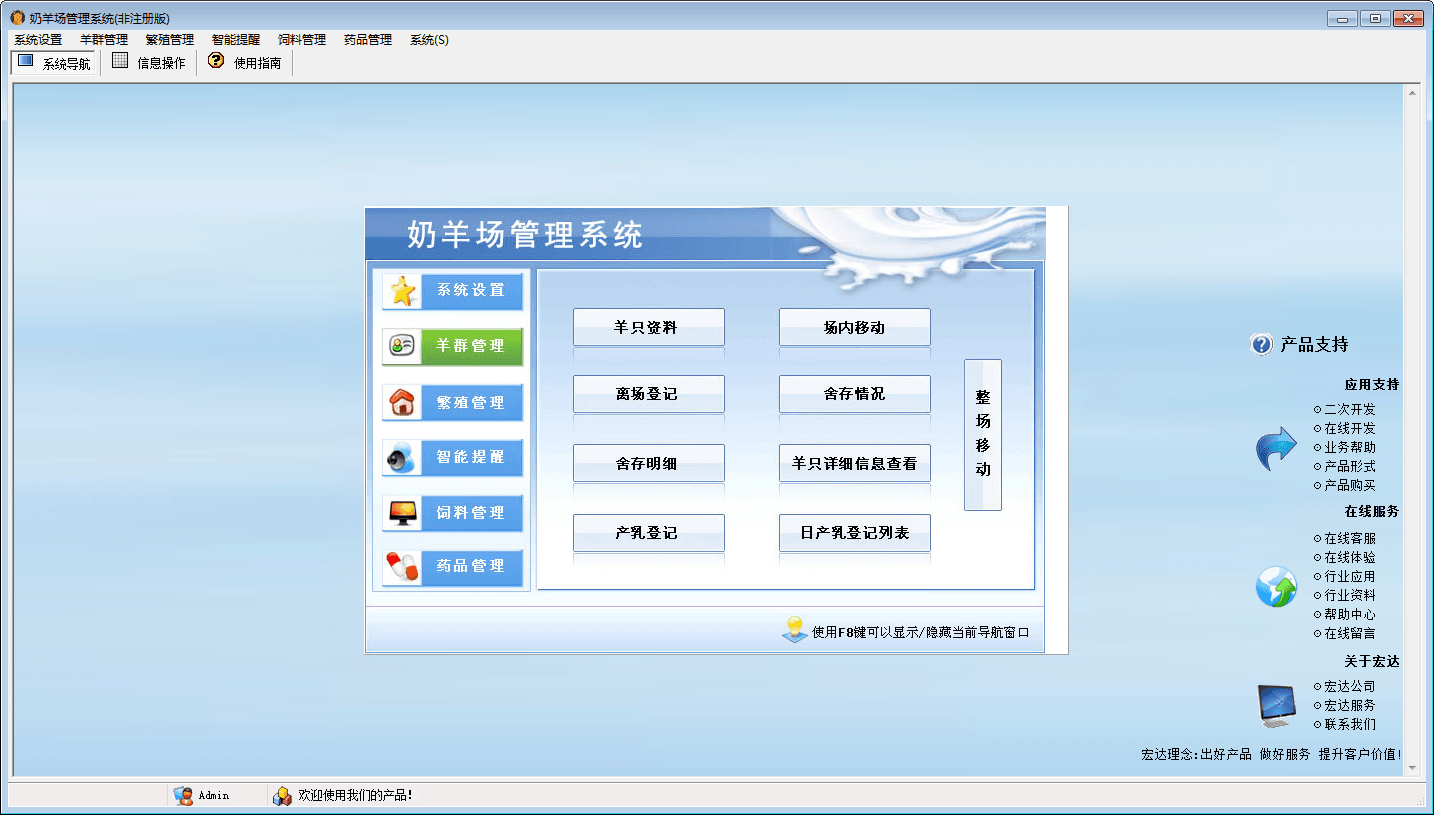Open the 饲料管理 menu
Viewport: 1434px width, 815px height.
(x=302, y=40)
